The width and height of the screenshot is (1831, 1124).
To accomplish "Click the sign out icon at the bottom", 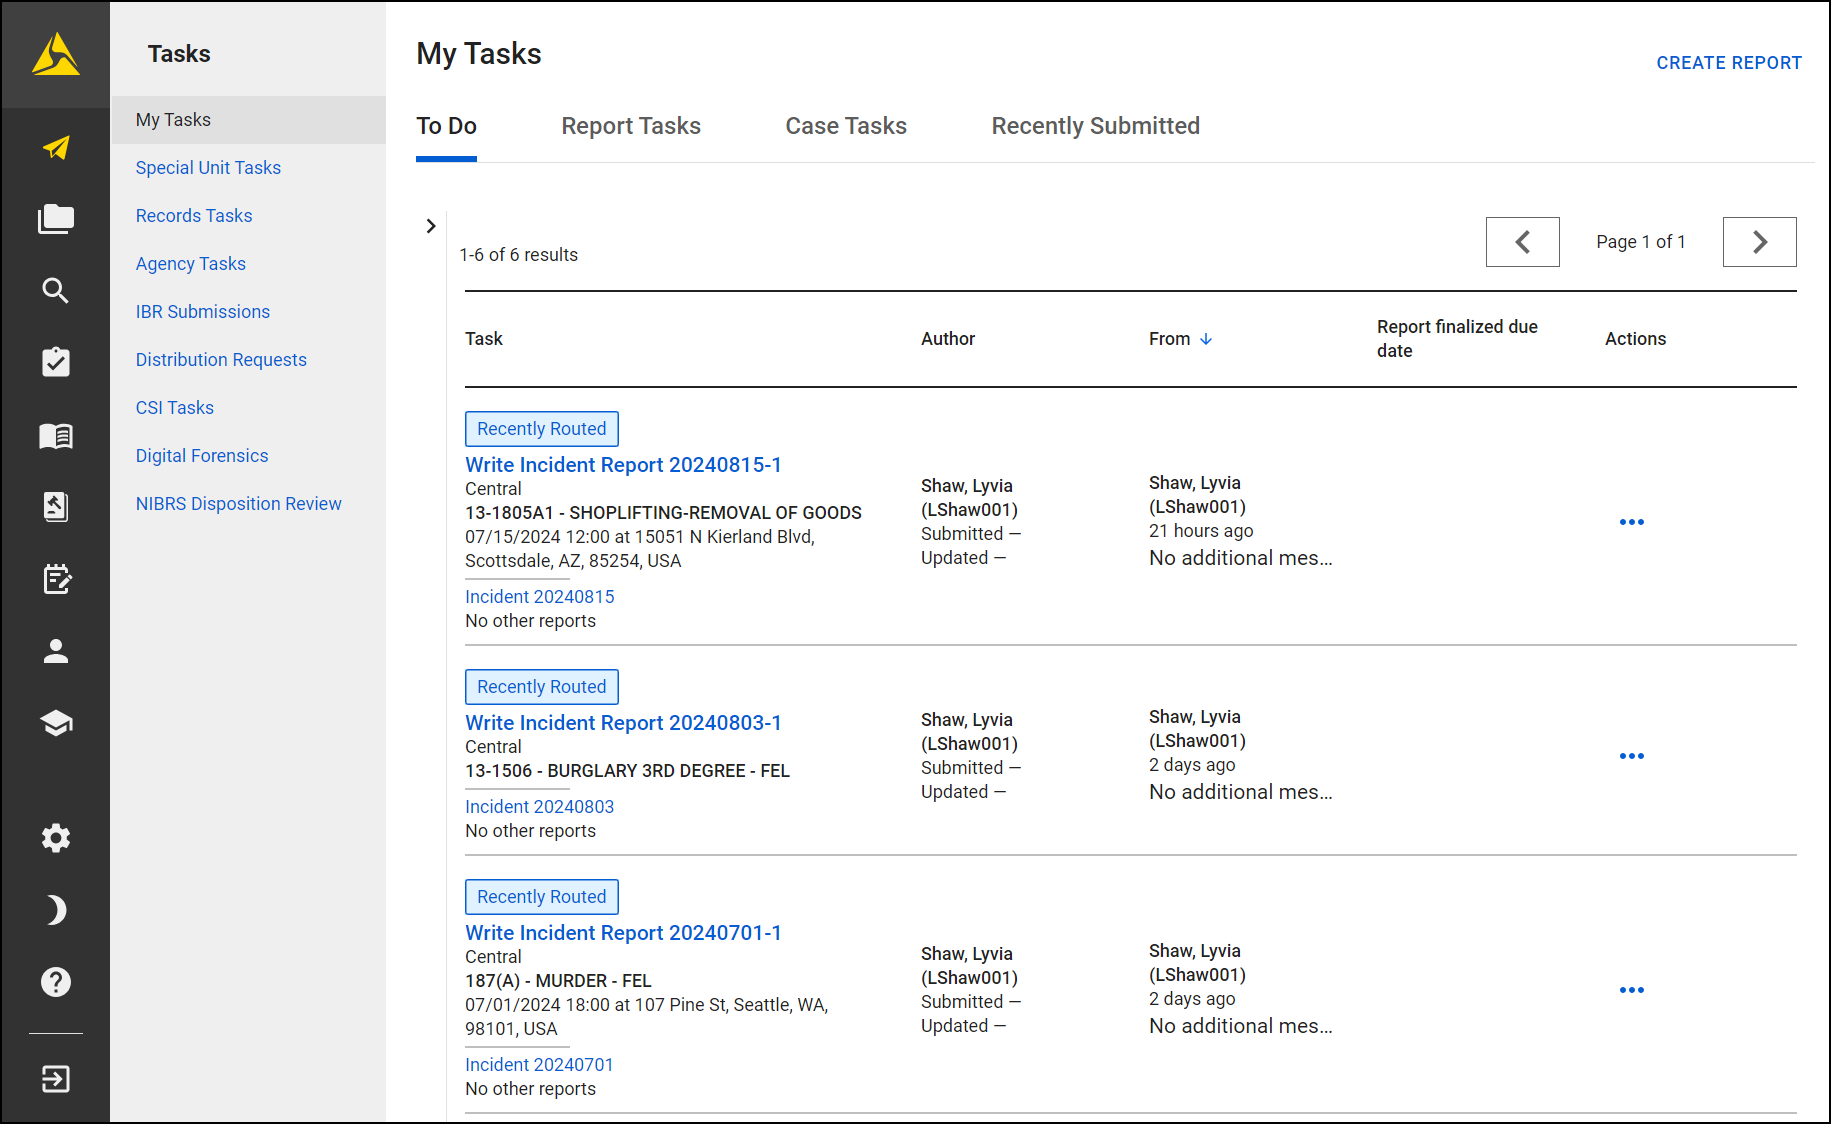I will coord(55,1079).
